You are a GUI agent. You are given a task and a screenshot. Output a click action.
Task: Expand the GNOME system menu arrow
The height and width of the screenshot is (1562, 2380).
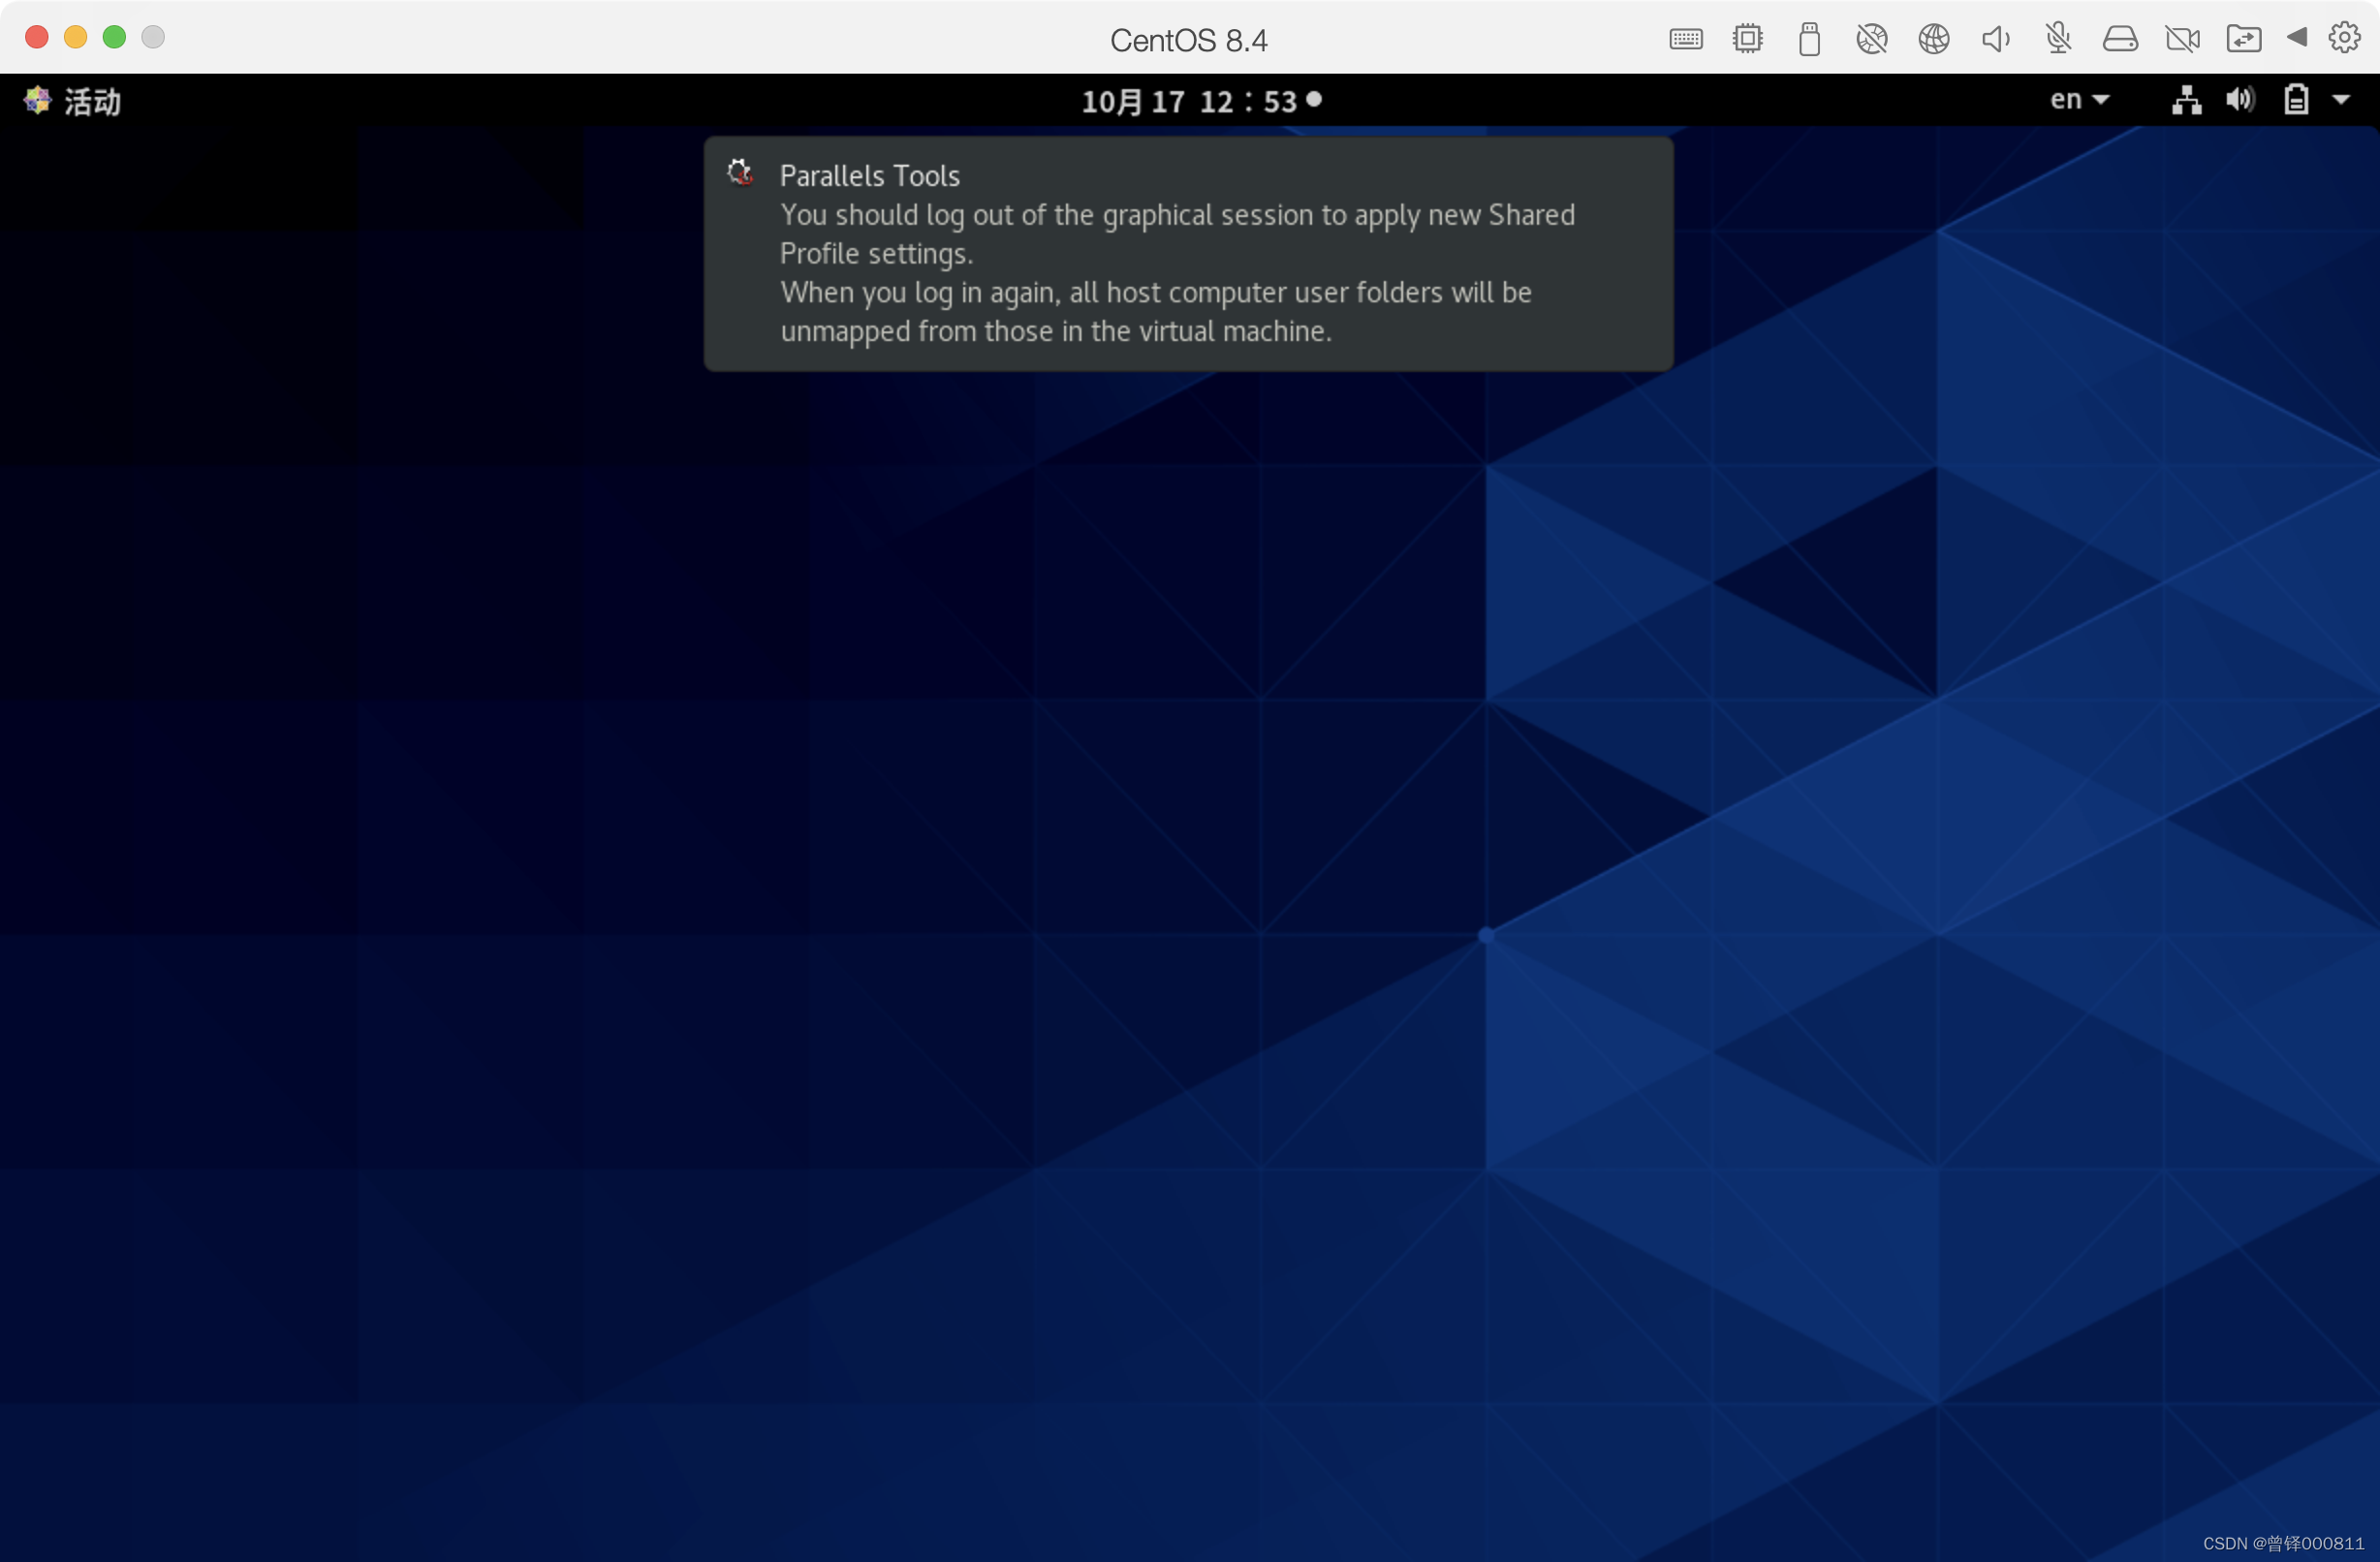coord(2340,100)
